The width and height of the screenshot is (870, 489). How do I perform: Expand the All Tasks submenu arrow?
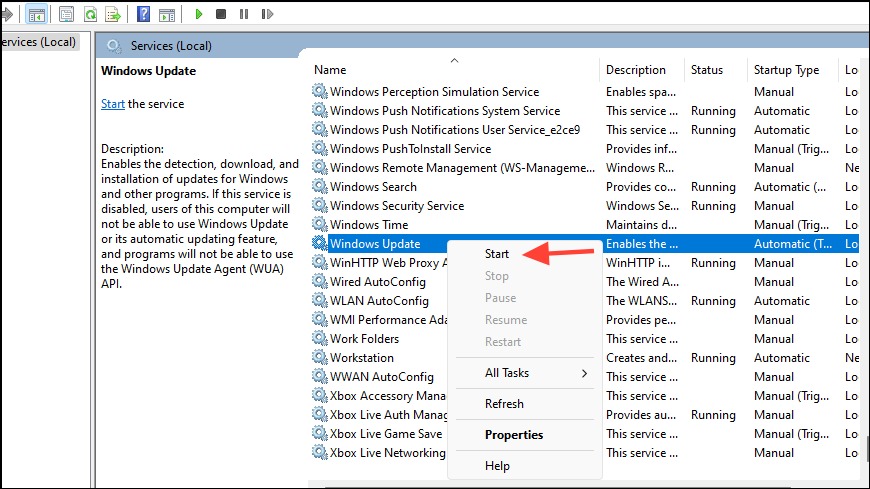click(584, 373)
